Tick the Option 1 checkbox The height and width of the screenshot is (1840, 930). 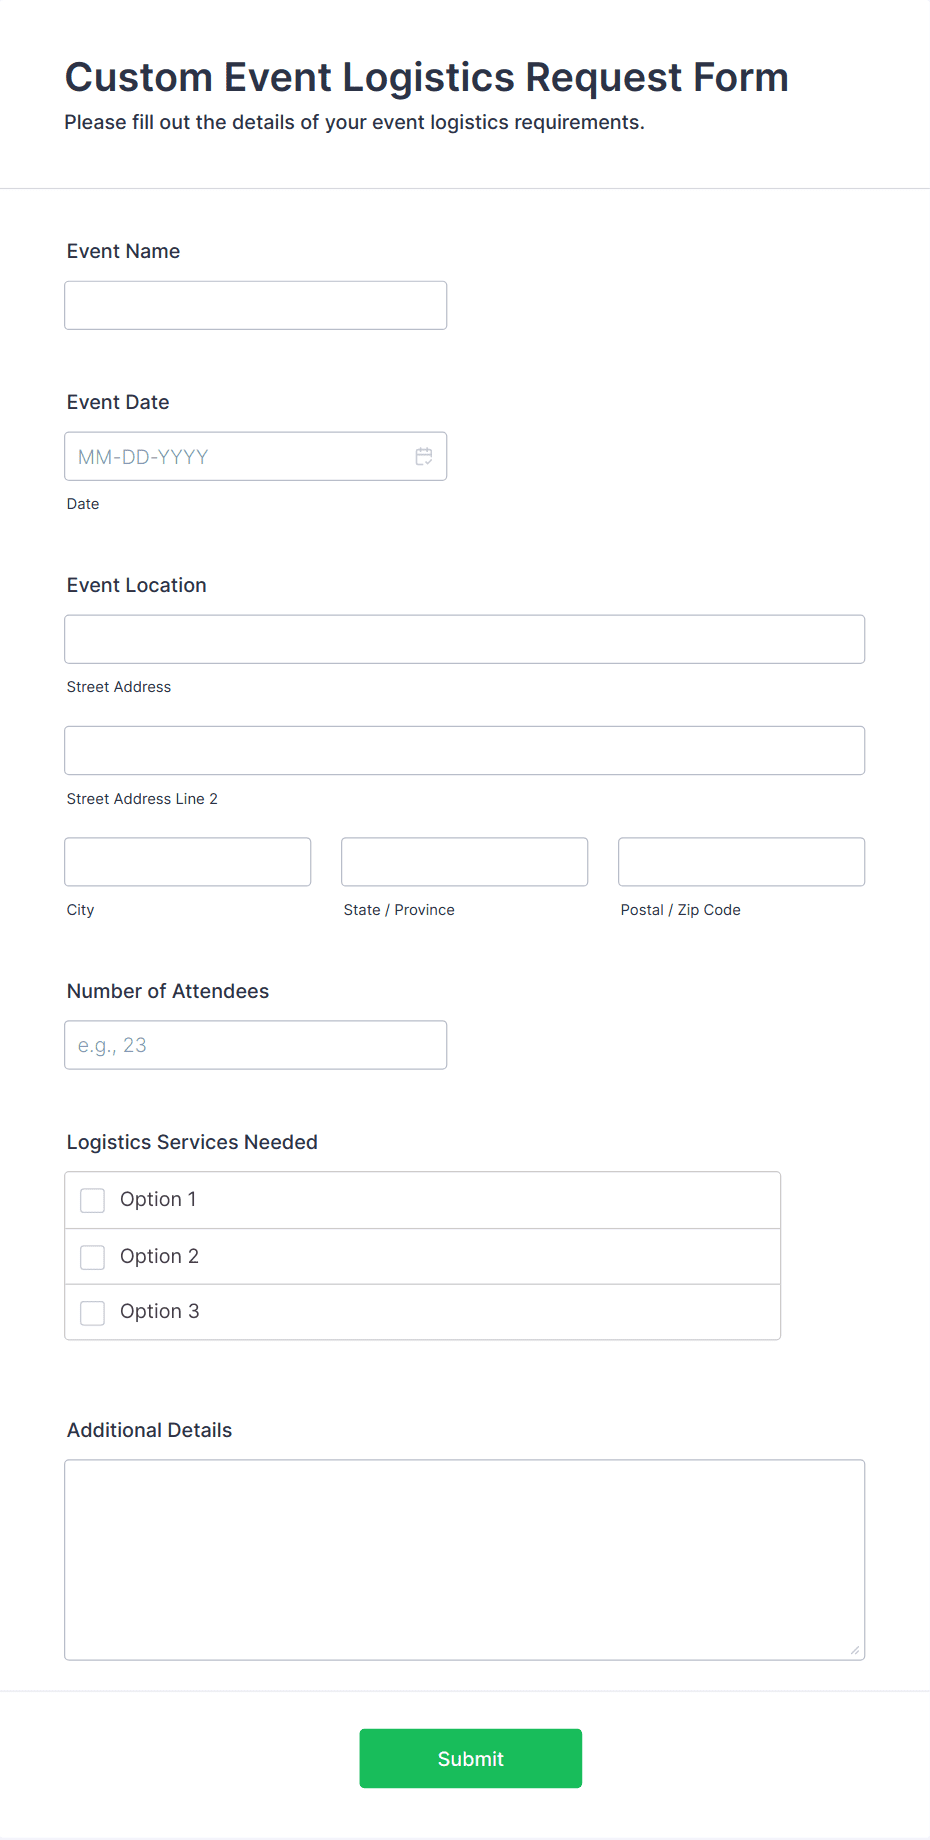point(92,1200)
